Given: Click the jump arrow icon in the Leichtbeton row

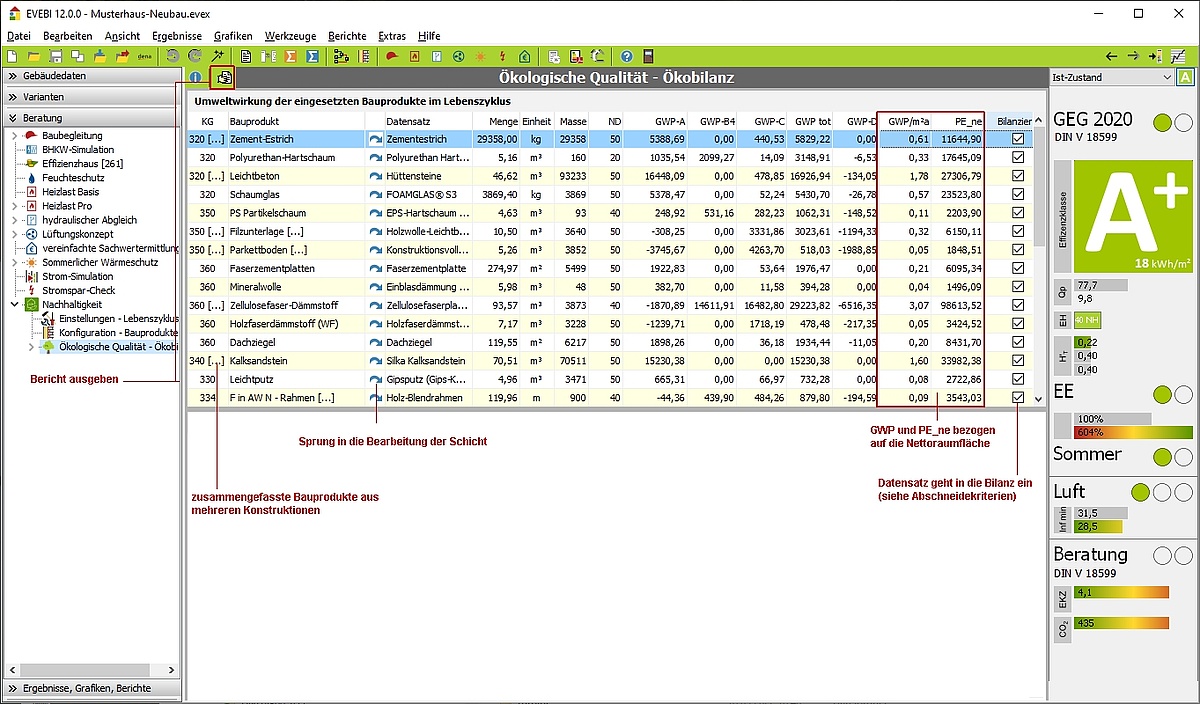Looking at the screenshot, I should 375,176.
